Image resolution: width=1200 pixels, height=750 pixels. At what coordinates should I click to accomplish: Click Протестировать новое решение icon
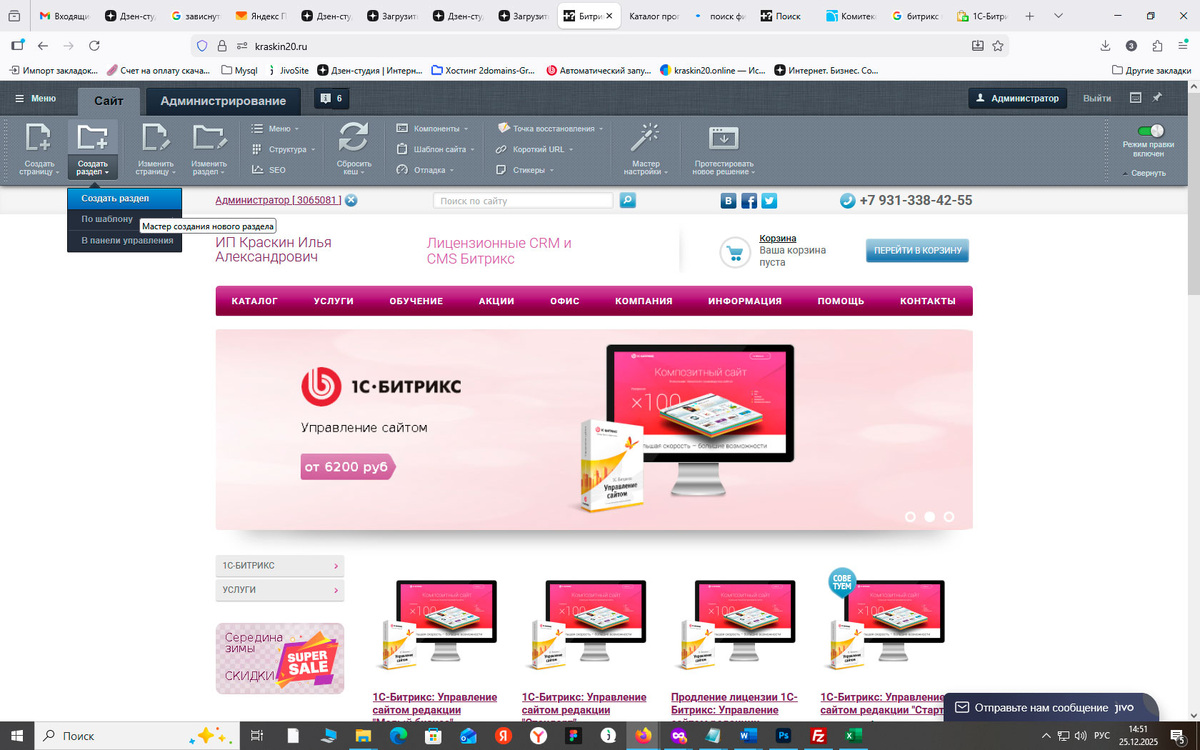coord(723,138)
